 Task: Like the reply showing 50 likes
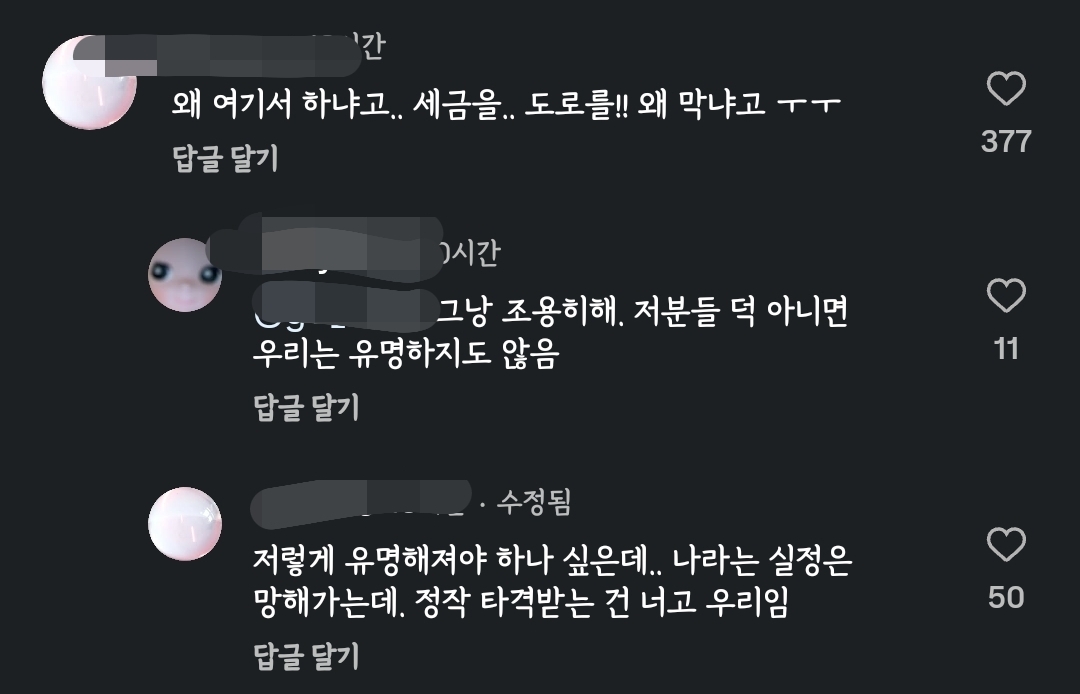(1006, 544)
